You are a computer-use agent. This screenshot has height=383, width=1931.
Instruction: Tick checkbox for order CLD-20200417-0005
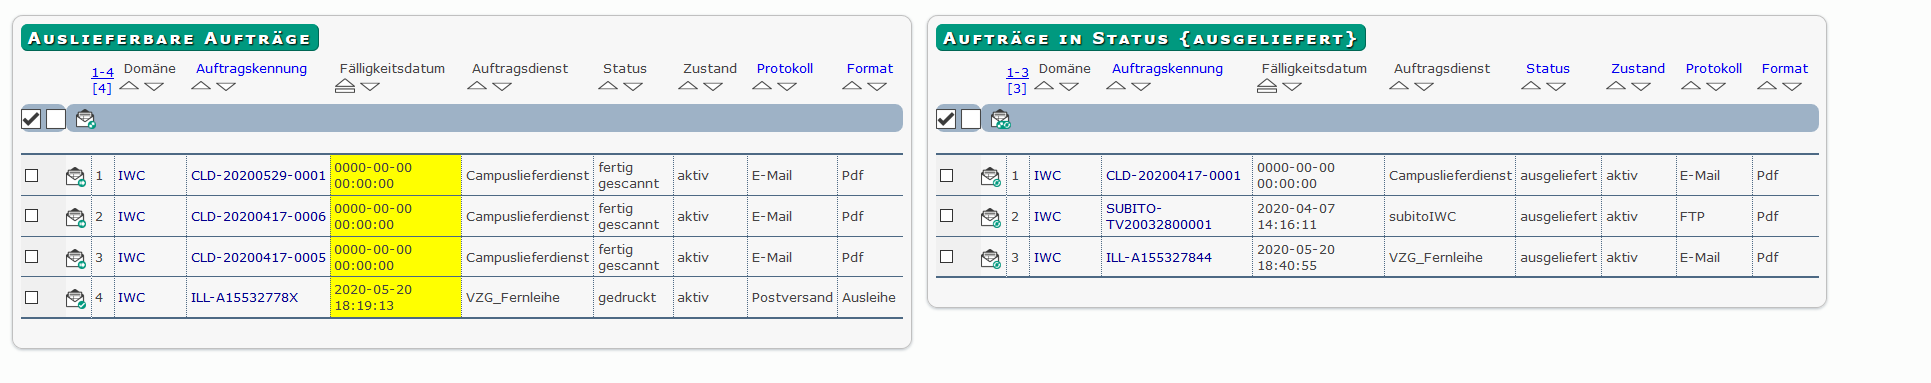[x=32, y=257]
